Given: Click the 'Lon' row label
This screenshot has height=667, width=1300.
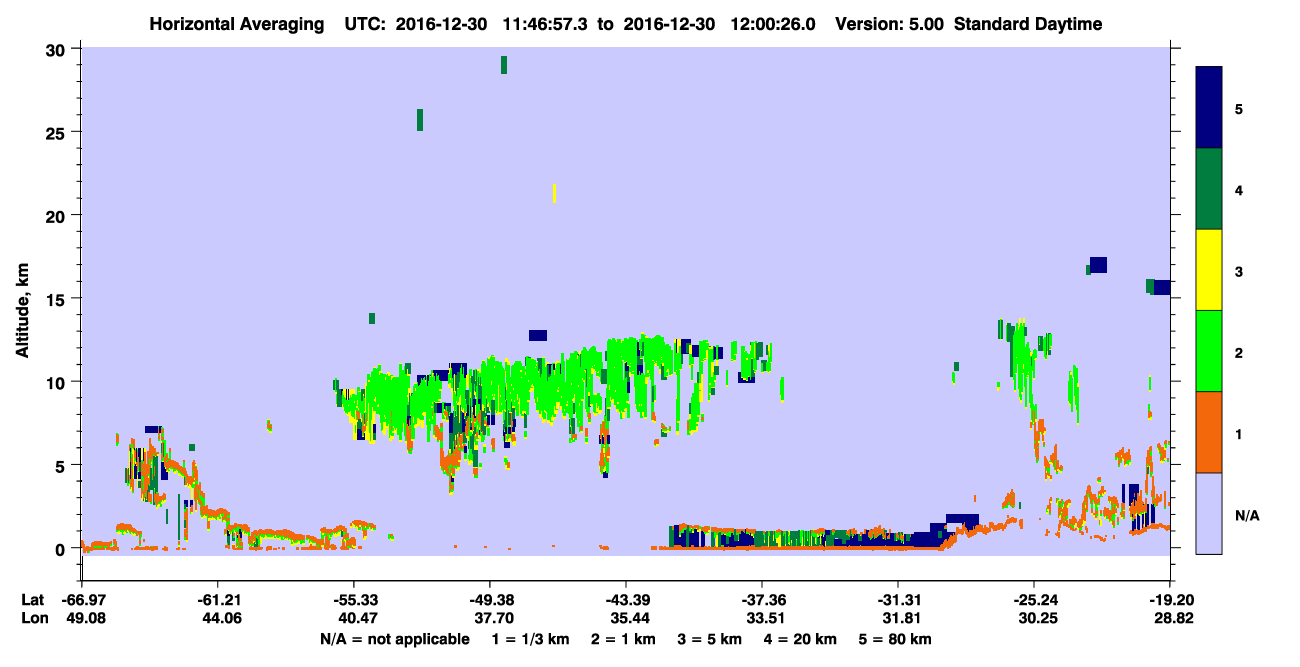Looking at the screenshot, I should click(x=35, y=618).
